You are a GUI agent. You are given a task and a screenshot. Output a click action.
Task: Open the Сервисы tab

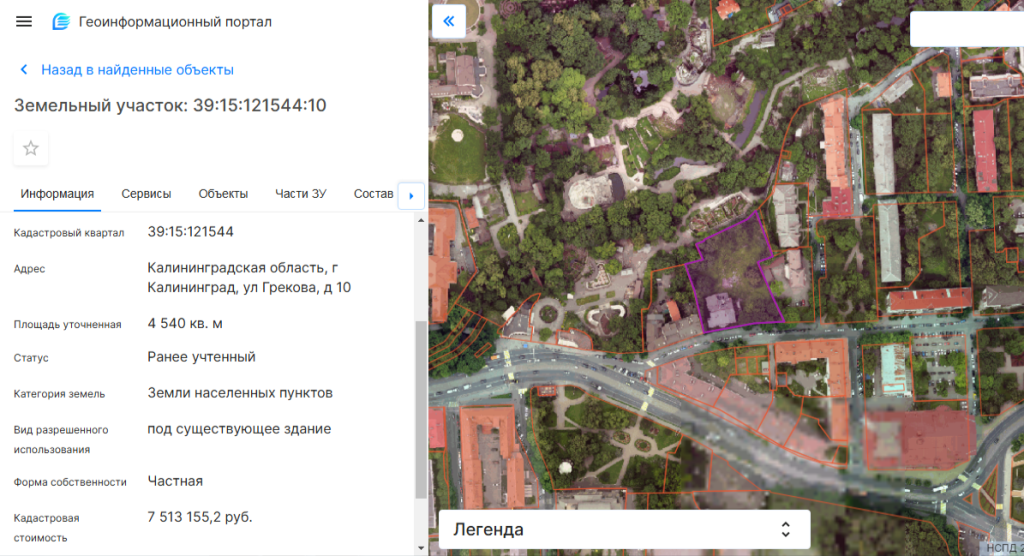pos(146,194)
